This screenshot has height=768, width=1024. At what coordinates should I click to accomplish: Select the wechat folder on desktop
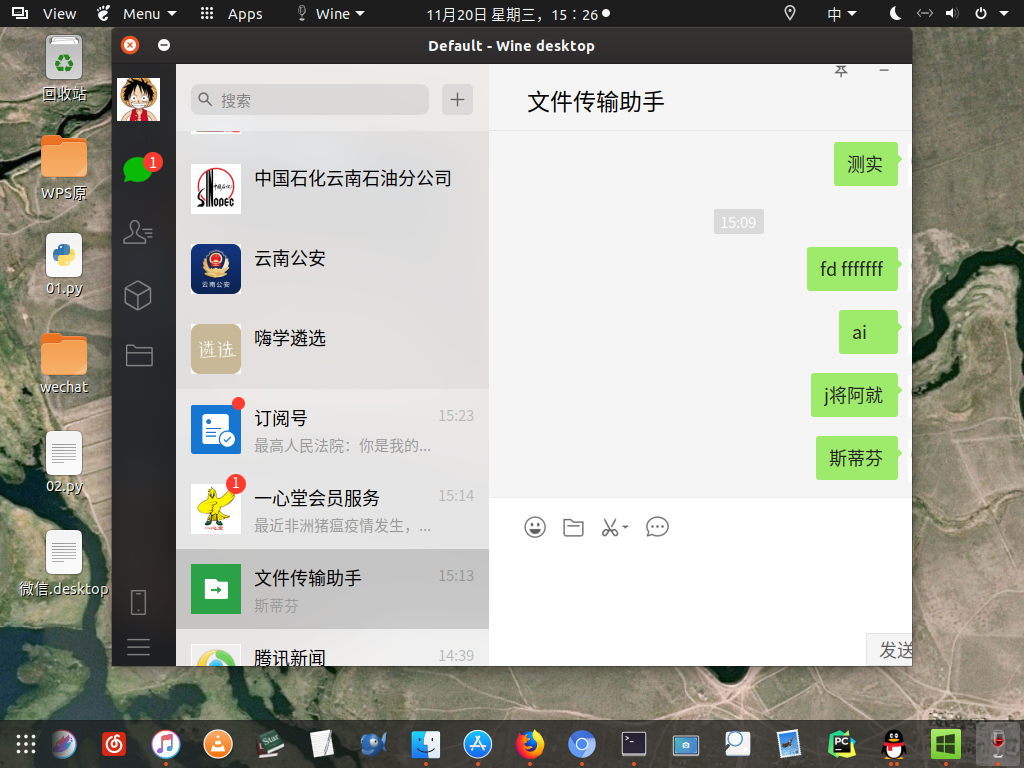click(64, 364)
